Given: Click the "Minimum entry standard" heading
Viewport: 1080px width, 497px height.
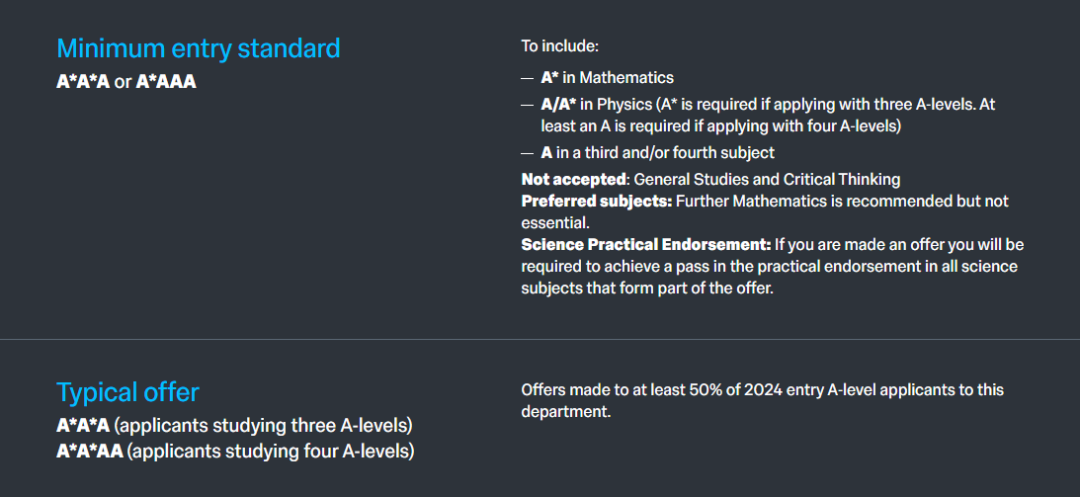Looking at the screenshot, I should pos(198,48).
